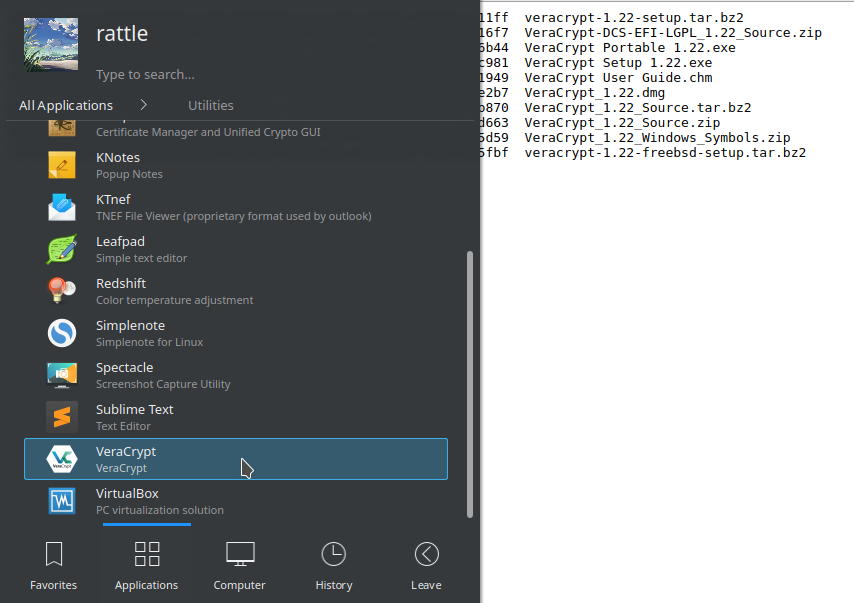
Task: Click the application list scrollbar
Action: click(x=469, y=384)
